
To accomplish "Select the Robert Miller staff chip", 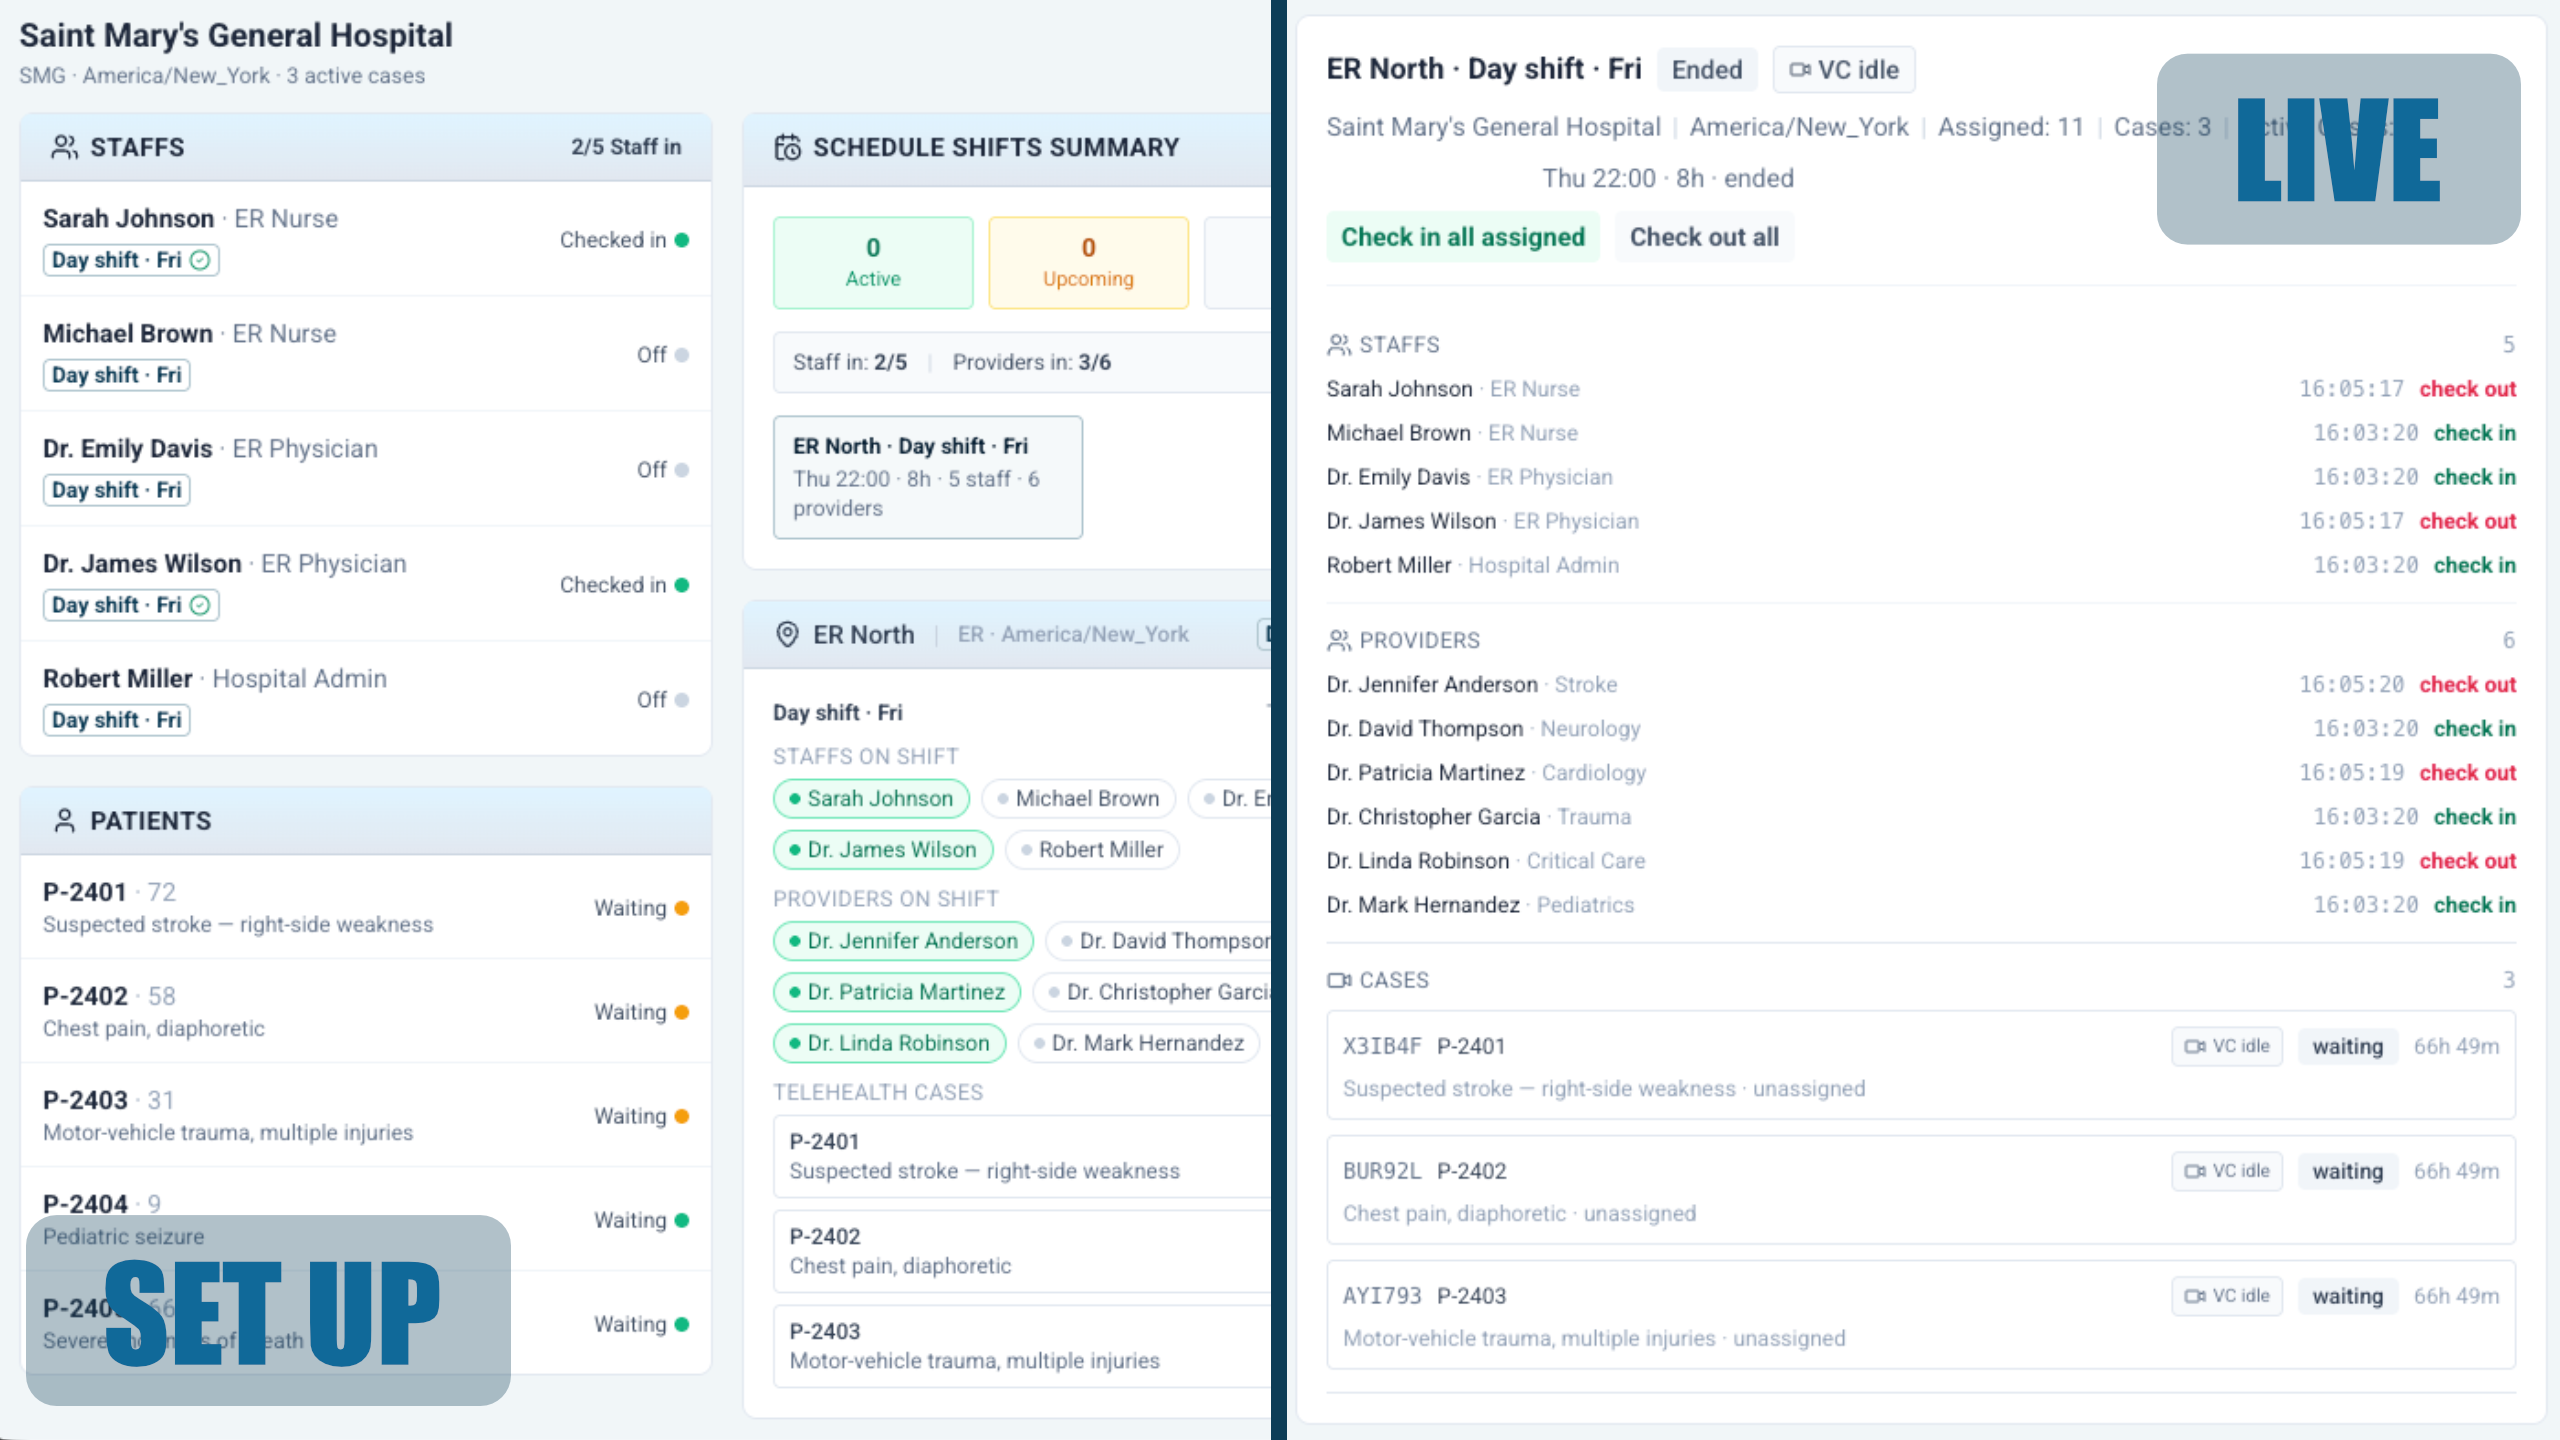I will point(1092,849).
